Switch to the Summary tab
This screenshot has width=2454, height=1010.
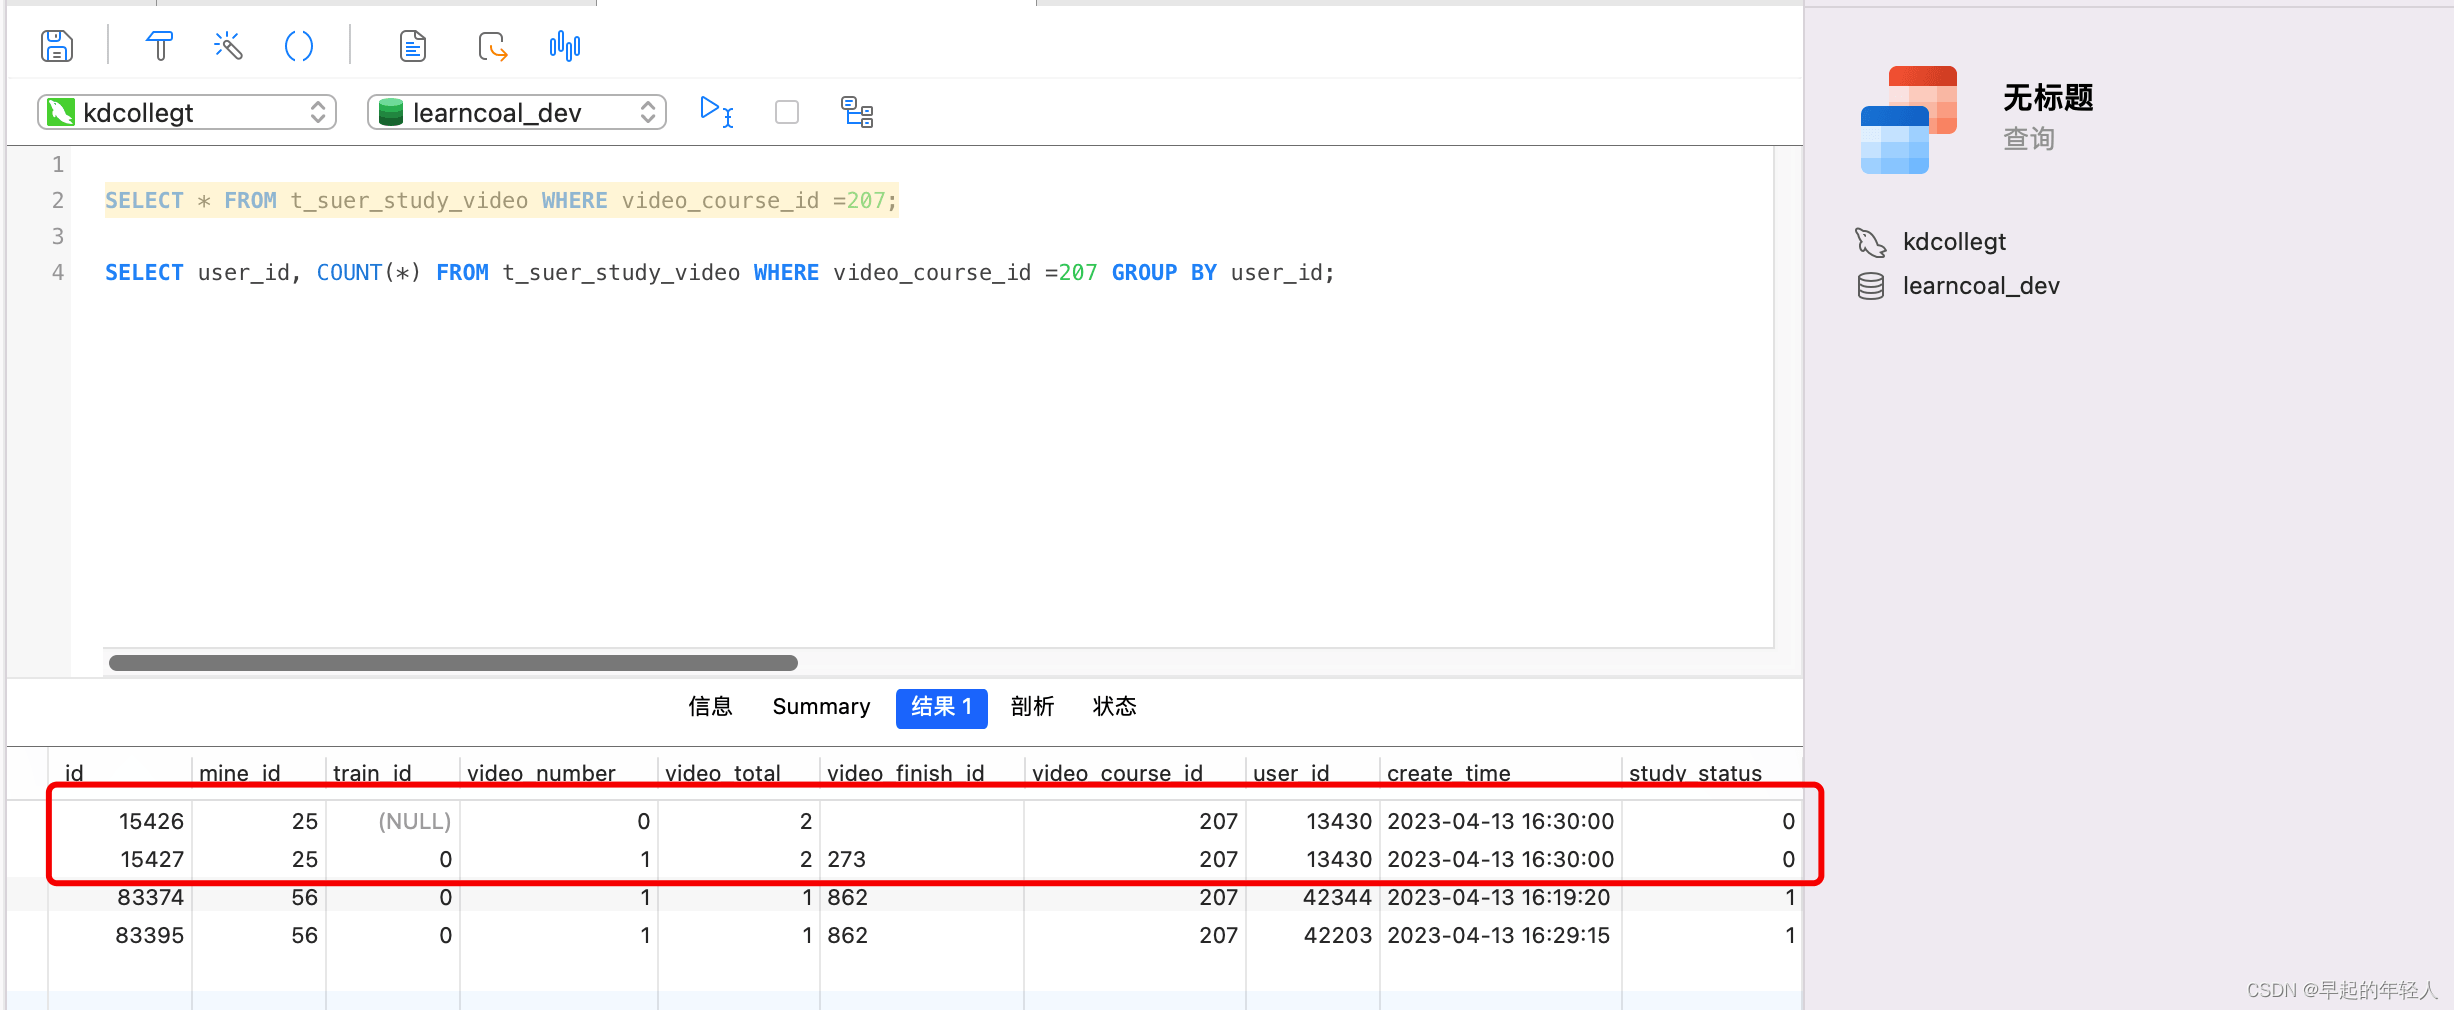[x=821, y=707]
